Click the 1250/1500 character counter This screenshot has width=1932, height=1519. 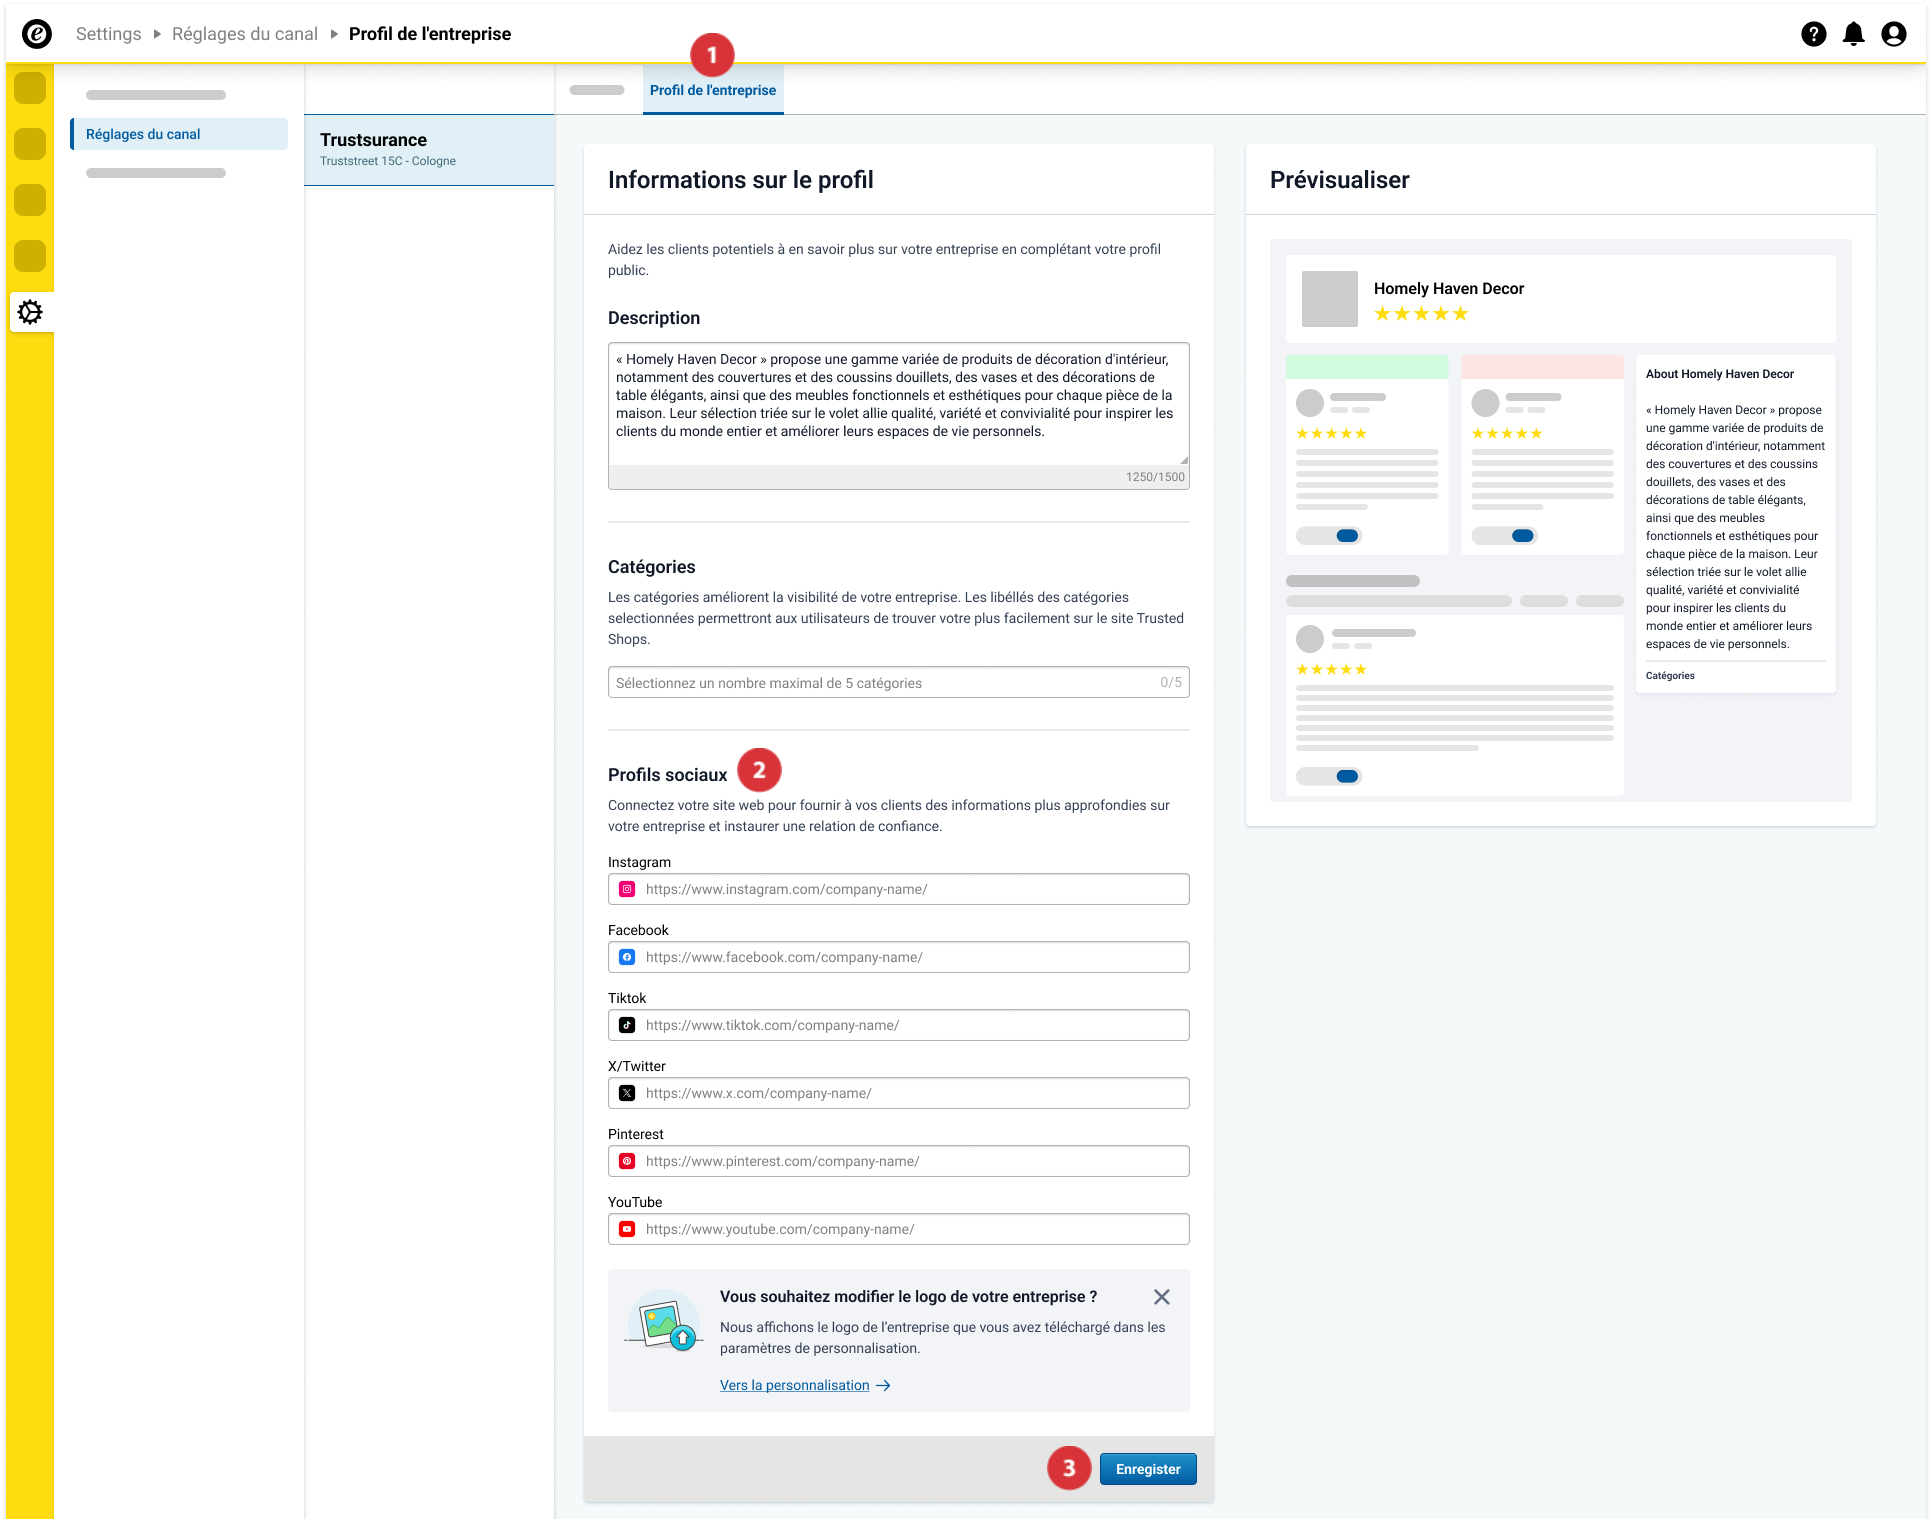click(1155, 477)
